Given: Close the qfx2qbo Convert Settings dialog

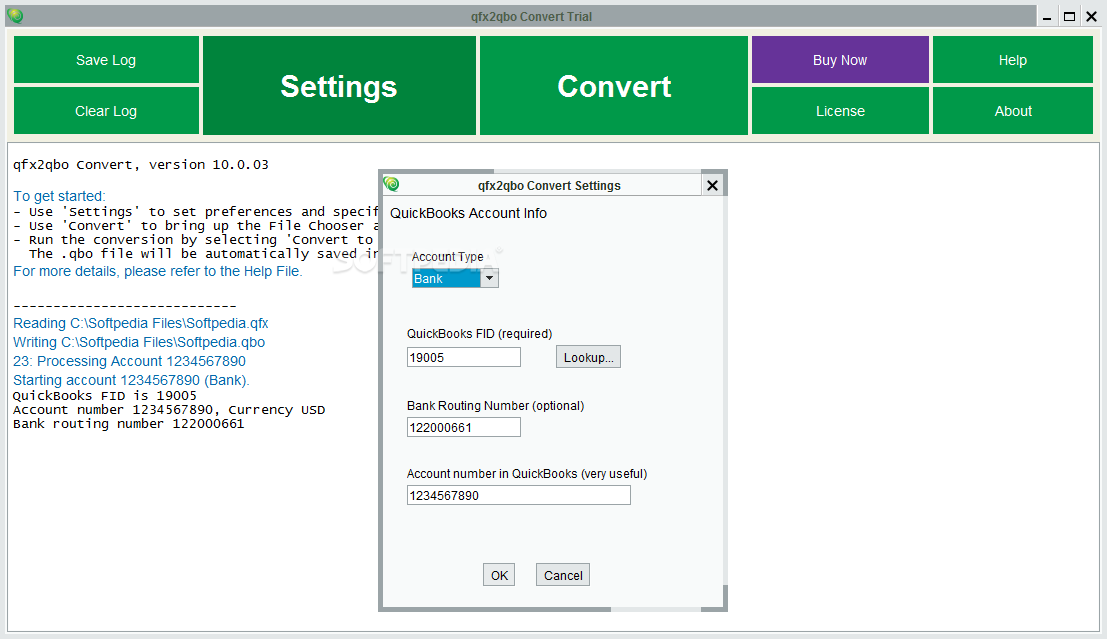Looking at the screenshot, I should pyautogui.click(x=712, y=185).
